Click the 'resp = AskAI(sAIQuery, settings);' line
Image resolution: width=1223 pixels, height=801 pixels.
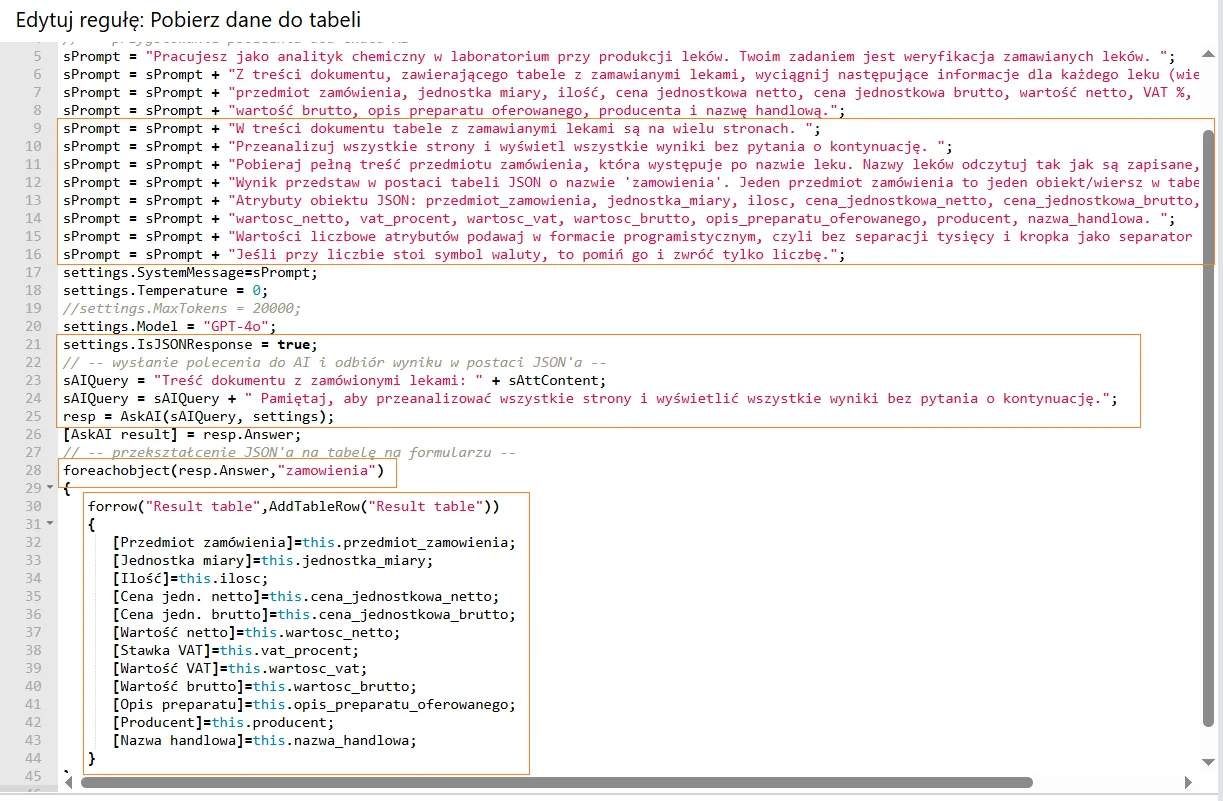click(x=197, y=416)
